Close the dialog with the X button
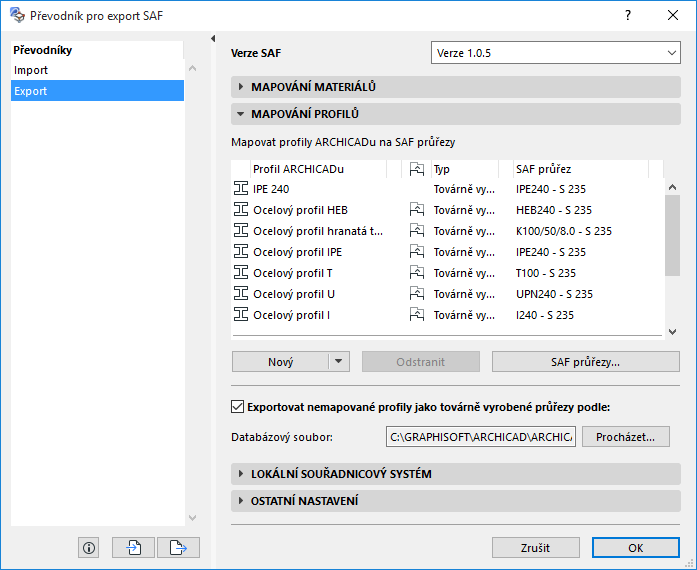This screenshot has width=697, height=570. pyautogui.click(x=673, y=16)
